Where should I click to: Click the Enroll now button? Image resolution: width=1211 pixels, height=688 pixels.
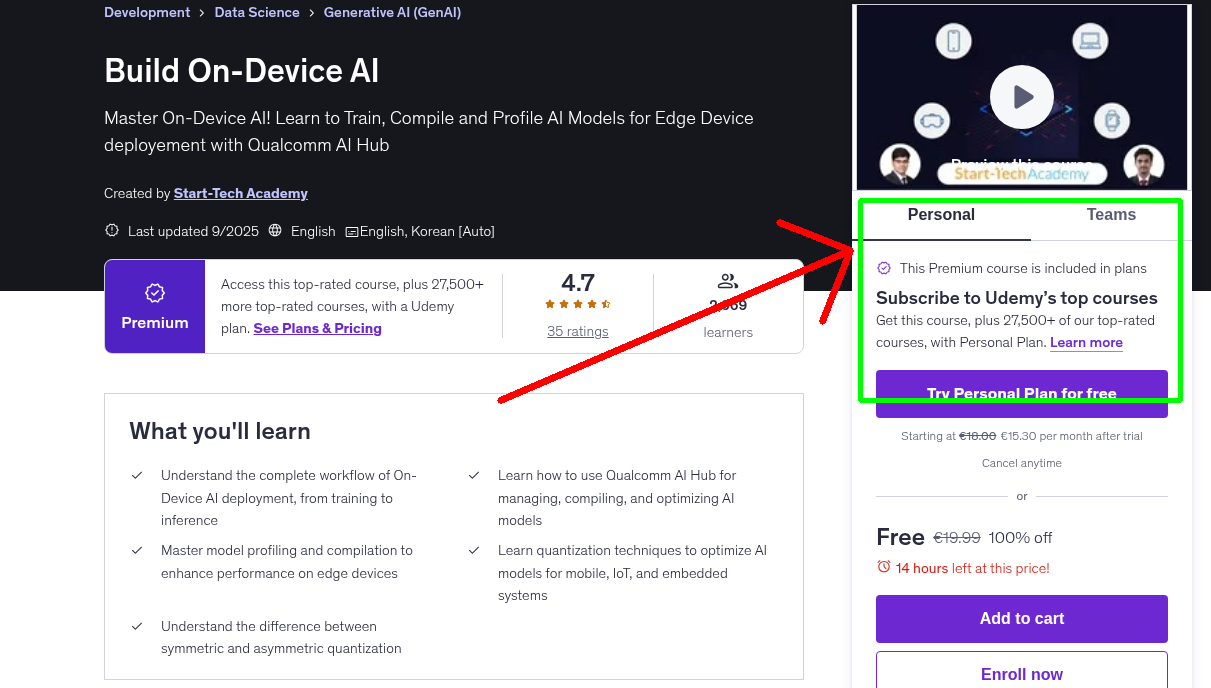[1022, 674]
